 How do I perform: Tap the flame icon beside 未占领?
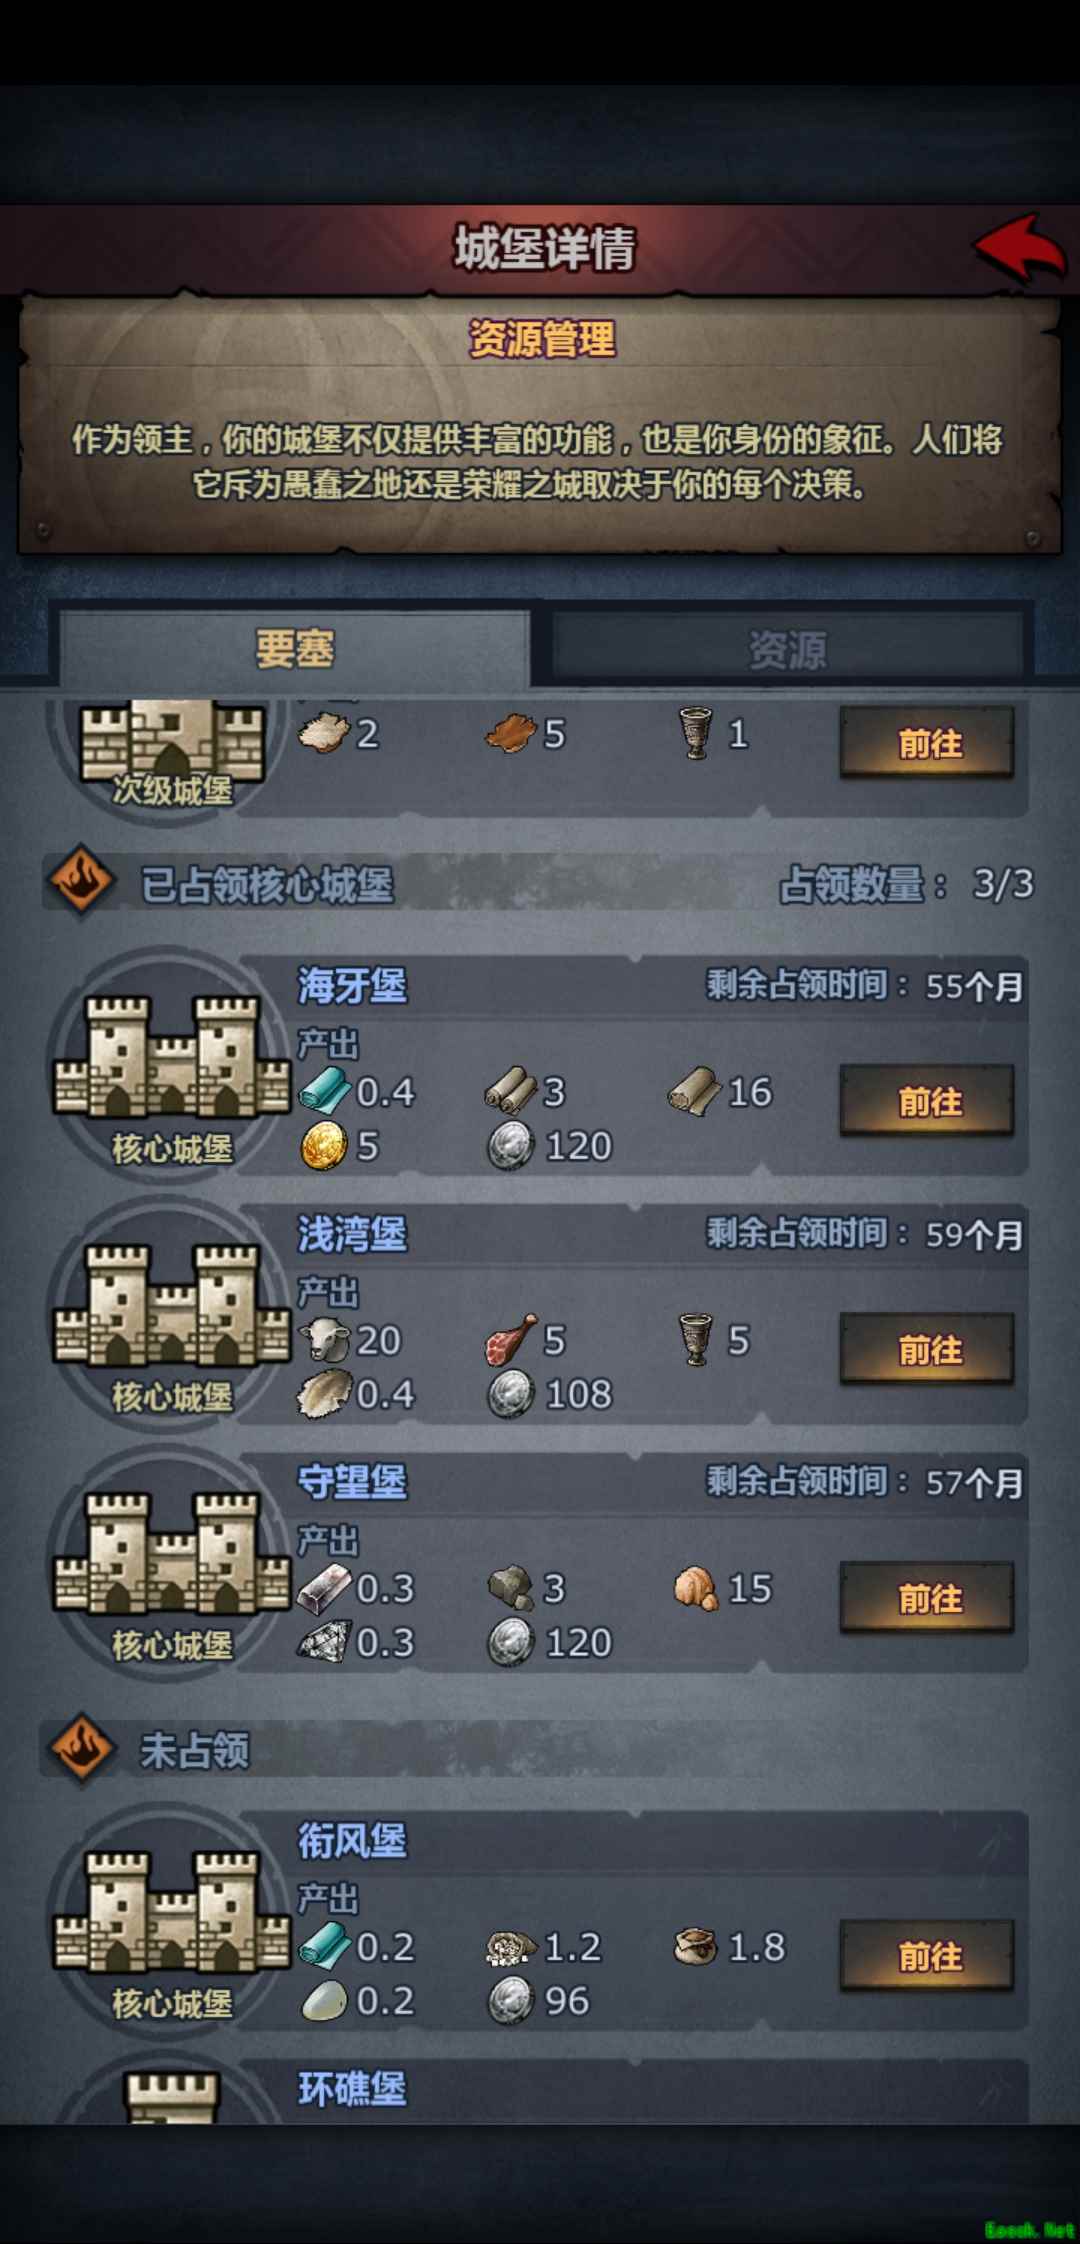pyautogui.click(x=81, y=1748)
